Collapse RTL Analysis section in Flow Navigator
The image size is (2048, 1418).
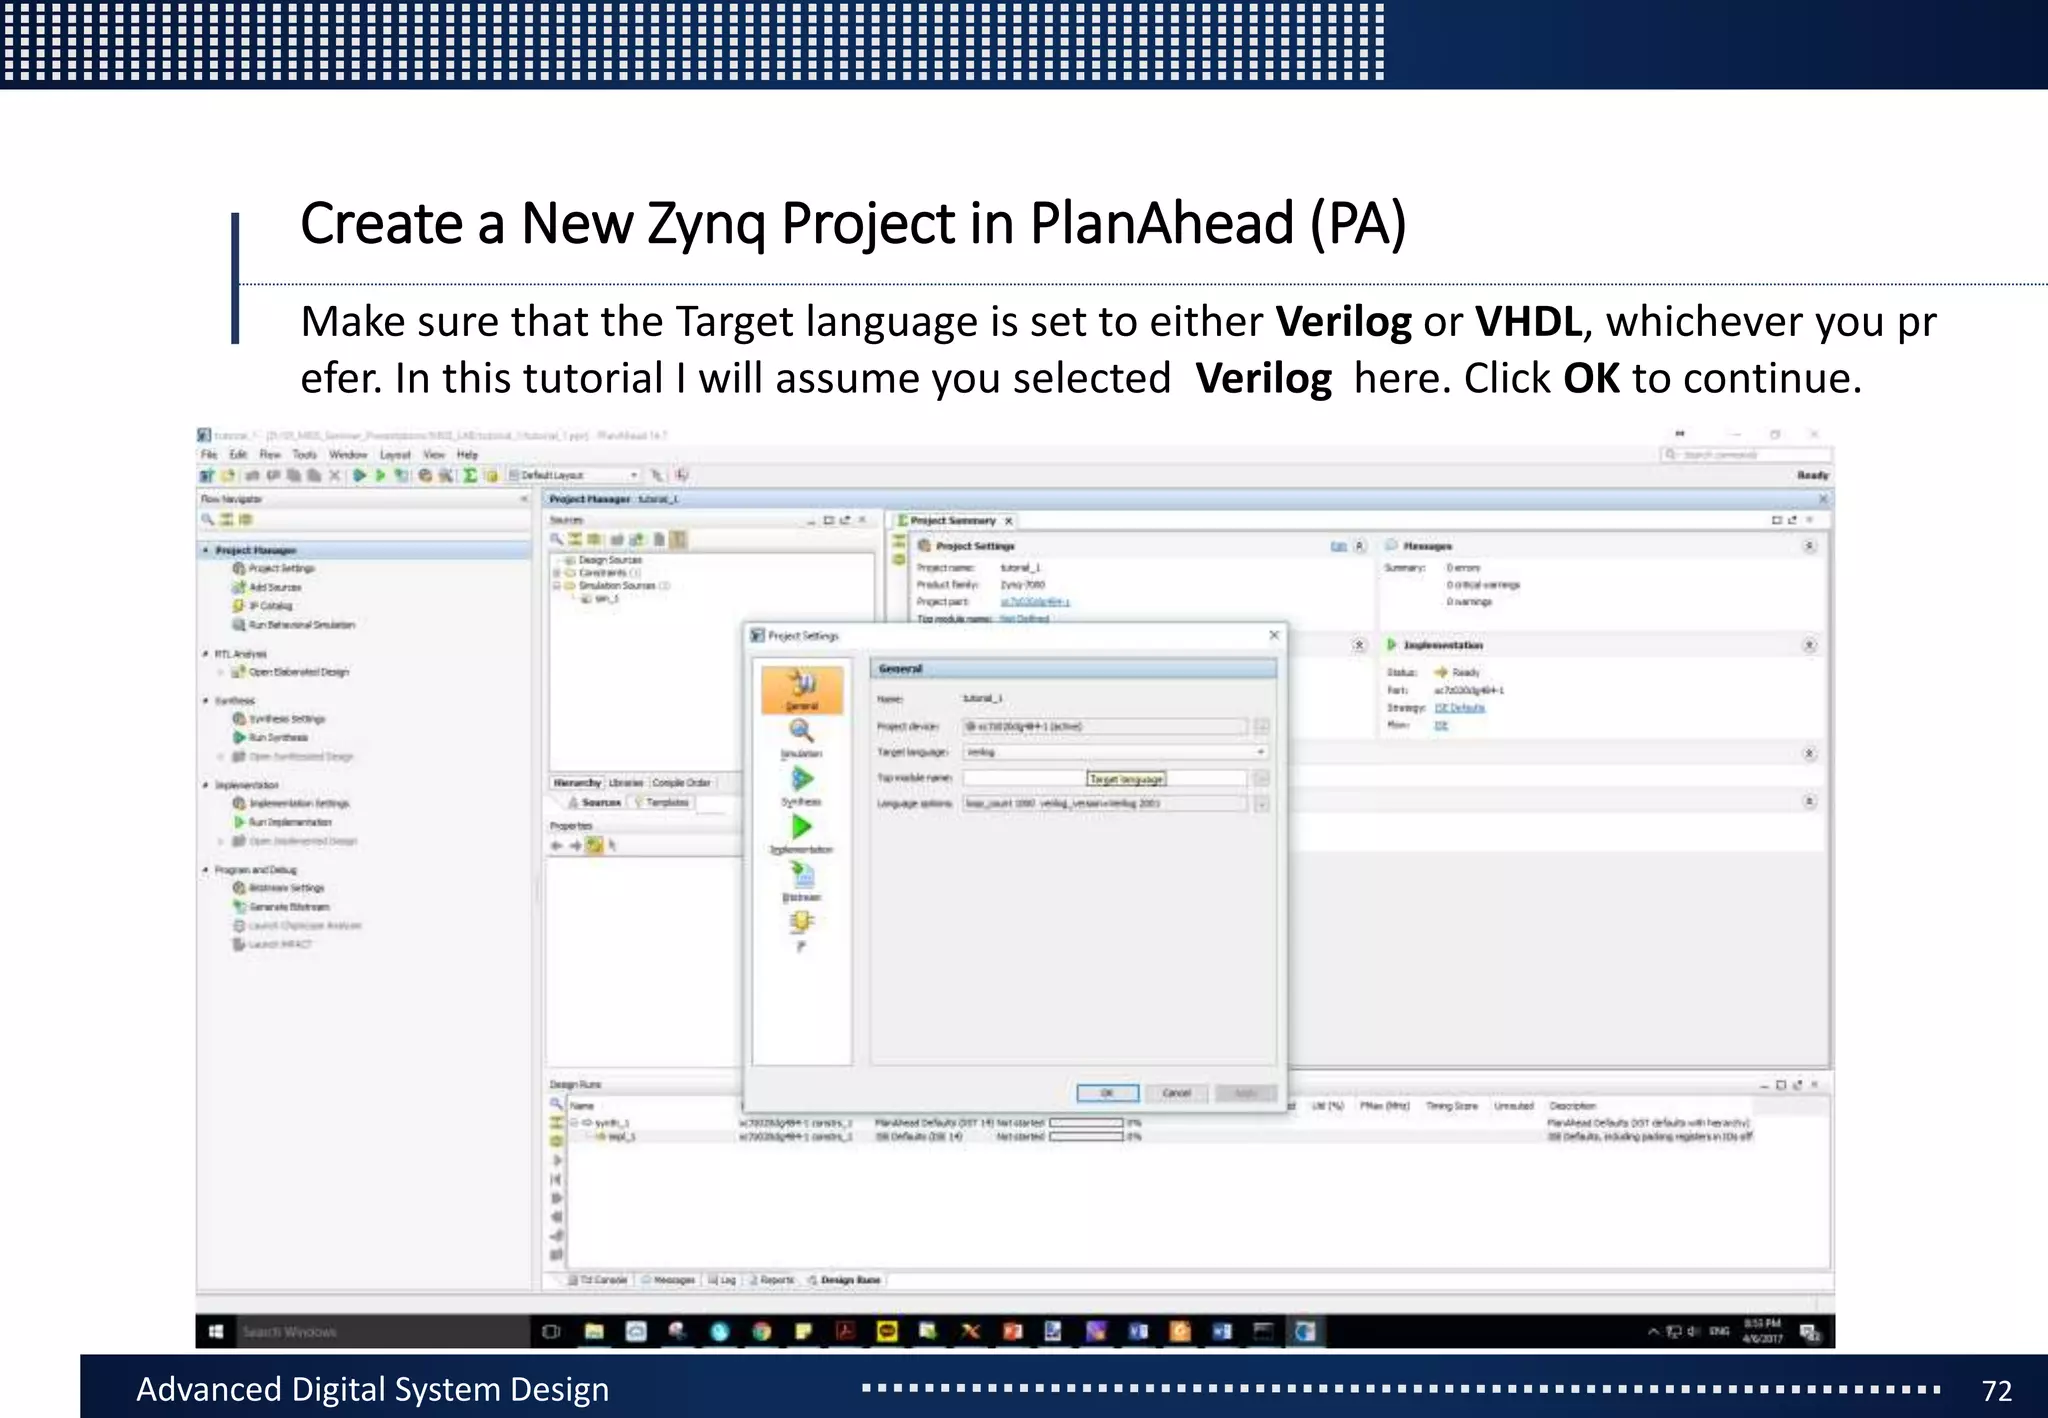pyautogui.click(x=206, y=654)
